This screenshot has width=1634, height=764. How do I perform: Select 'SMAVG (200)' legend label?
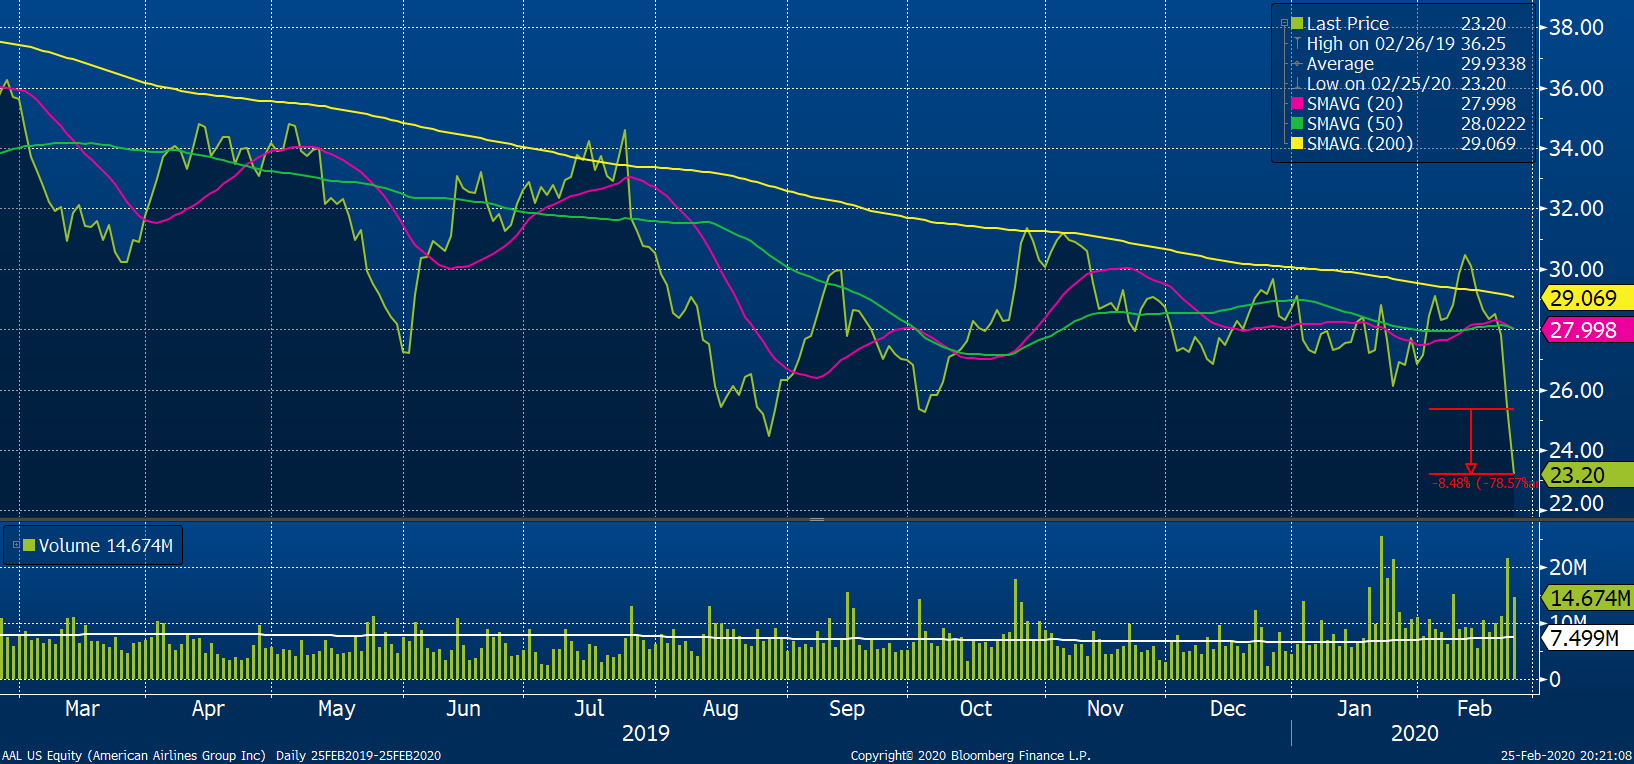tap(1359, 143)
